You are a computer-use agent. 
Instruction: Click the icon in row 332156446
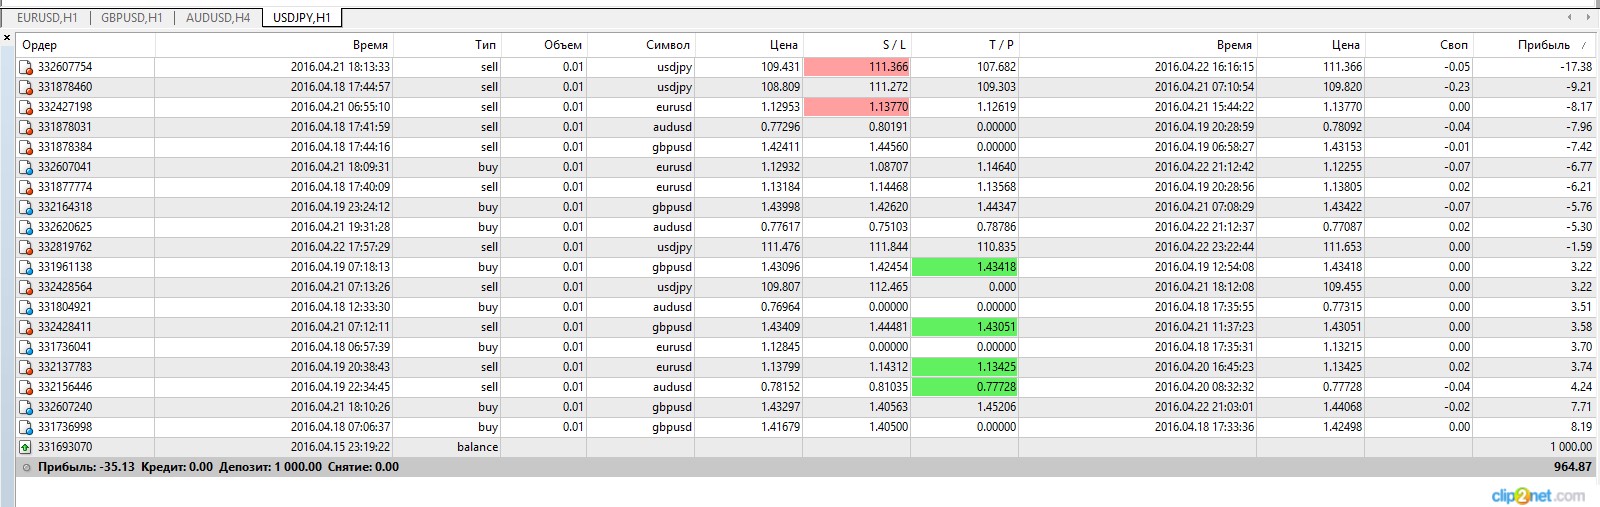26,387
